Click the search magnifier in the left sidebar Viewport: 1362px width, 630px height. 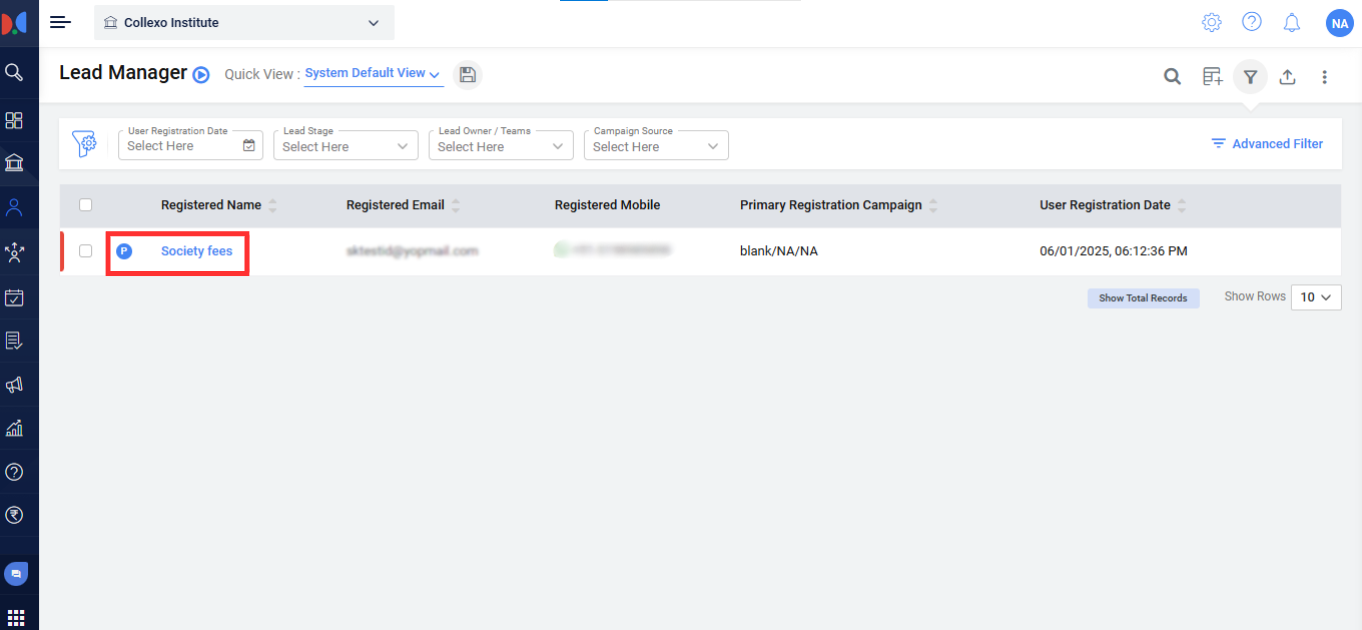pos(14,72)
